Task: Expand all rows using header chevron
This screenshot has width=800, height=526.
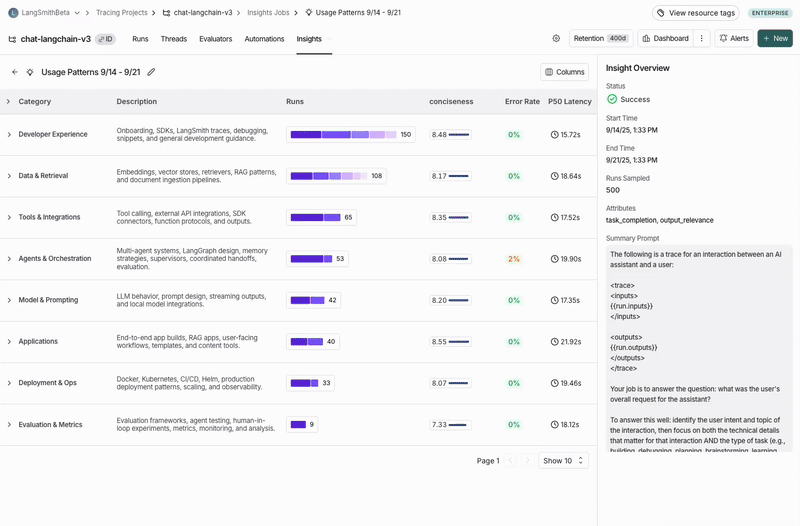Action: 9,102
